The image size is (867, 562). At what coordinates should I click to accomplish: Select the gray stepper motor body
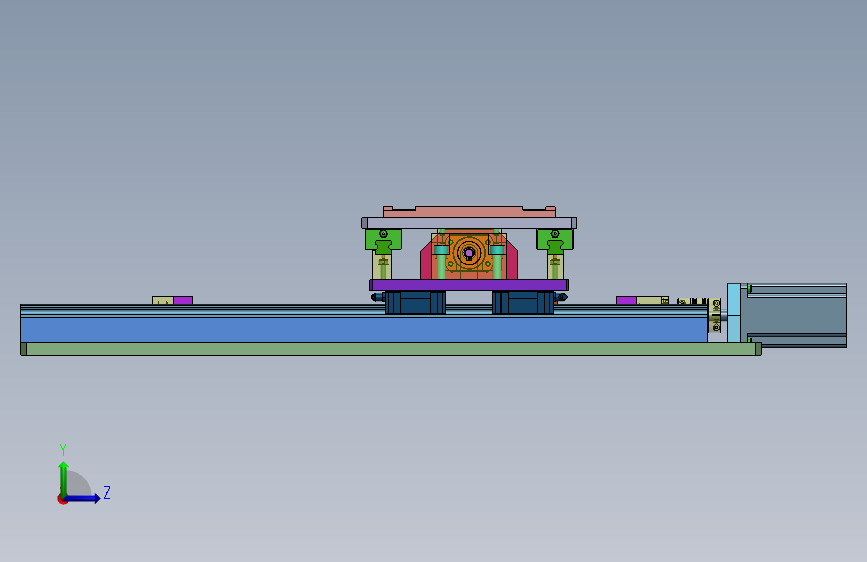(x=797, y=316)
